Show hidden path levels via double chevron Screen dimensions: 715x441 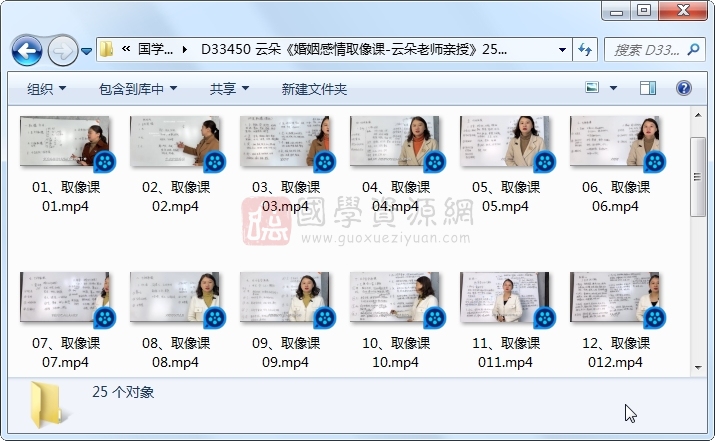tap(126, 49)
